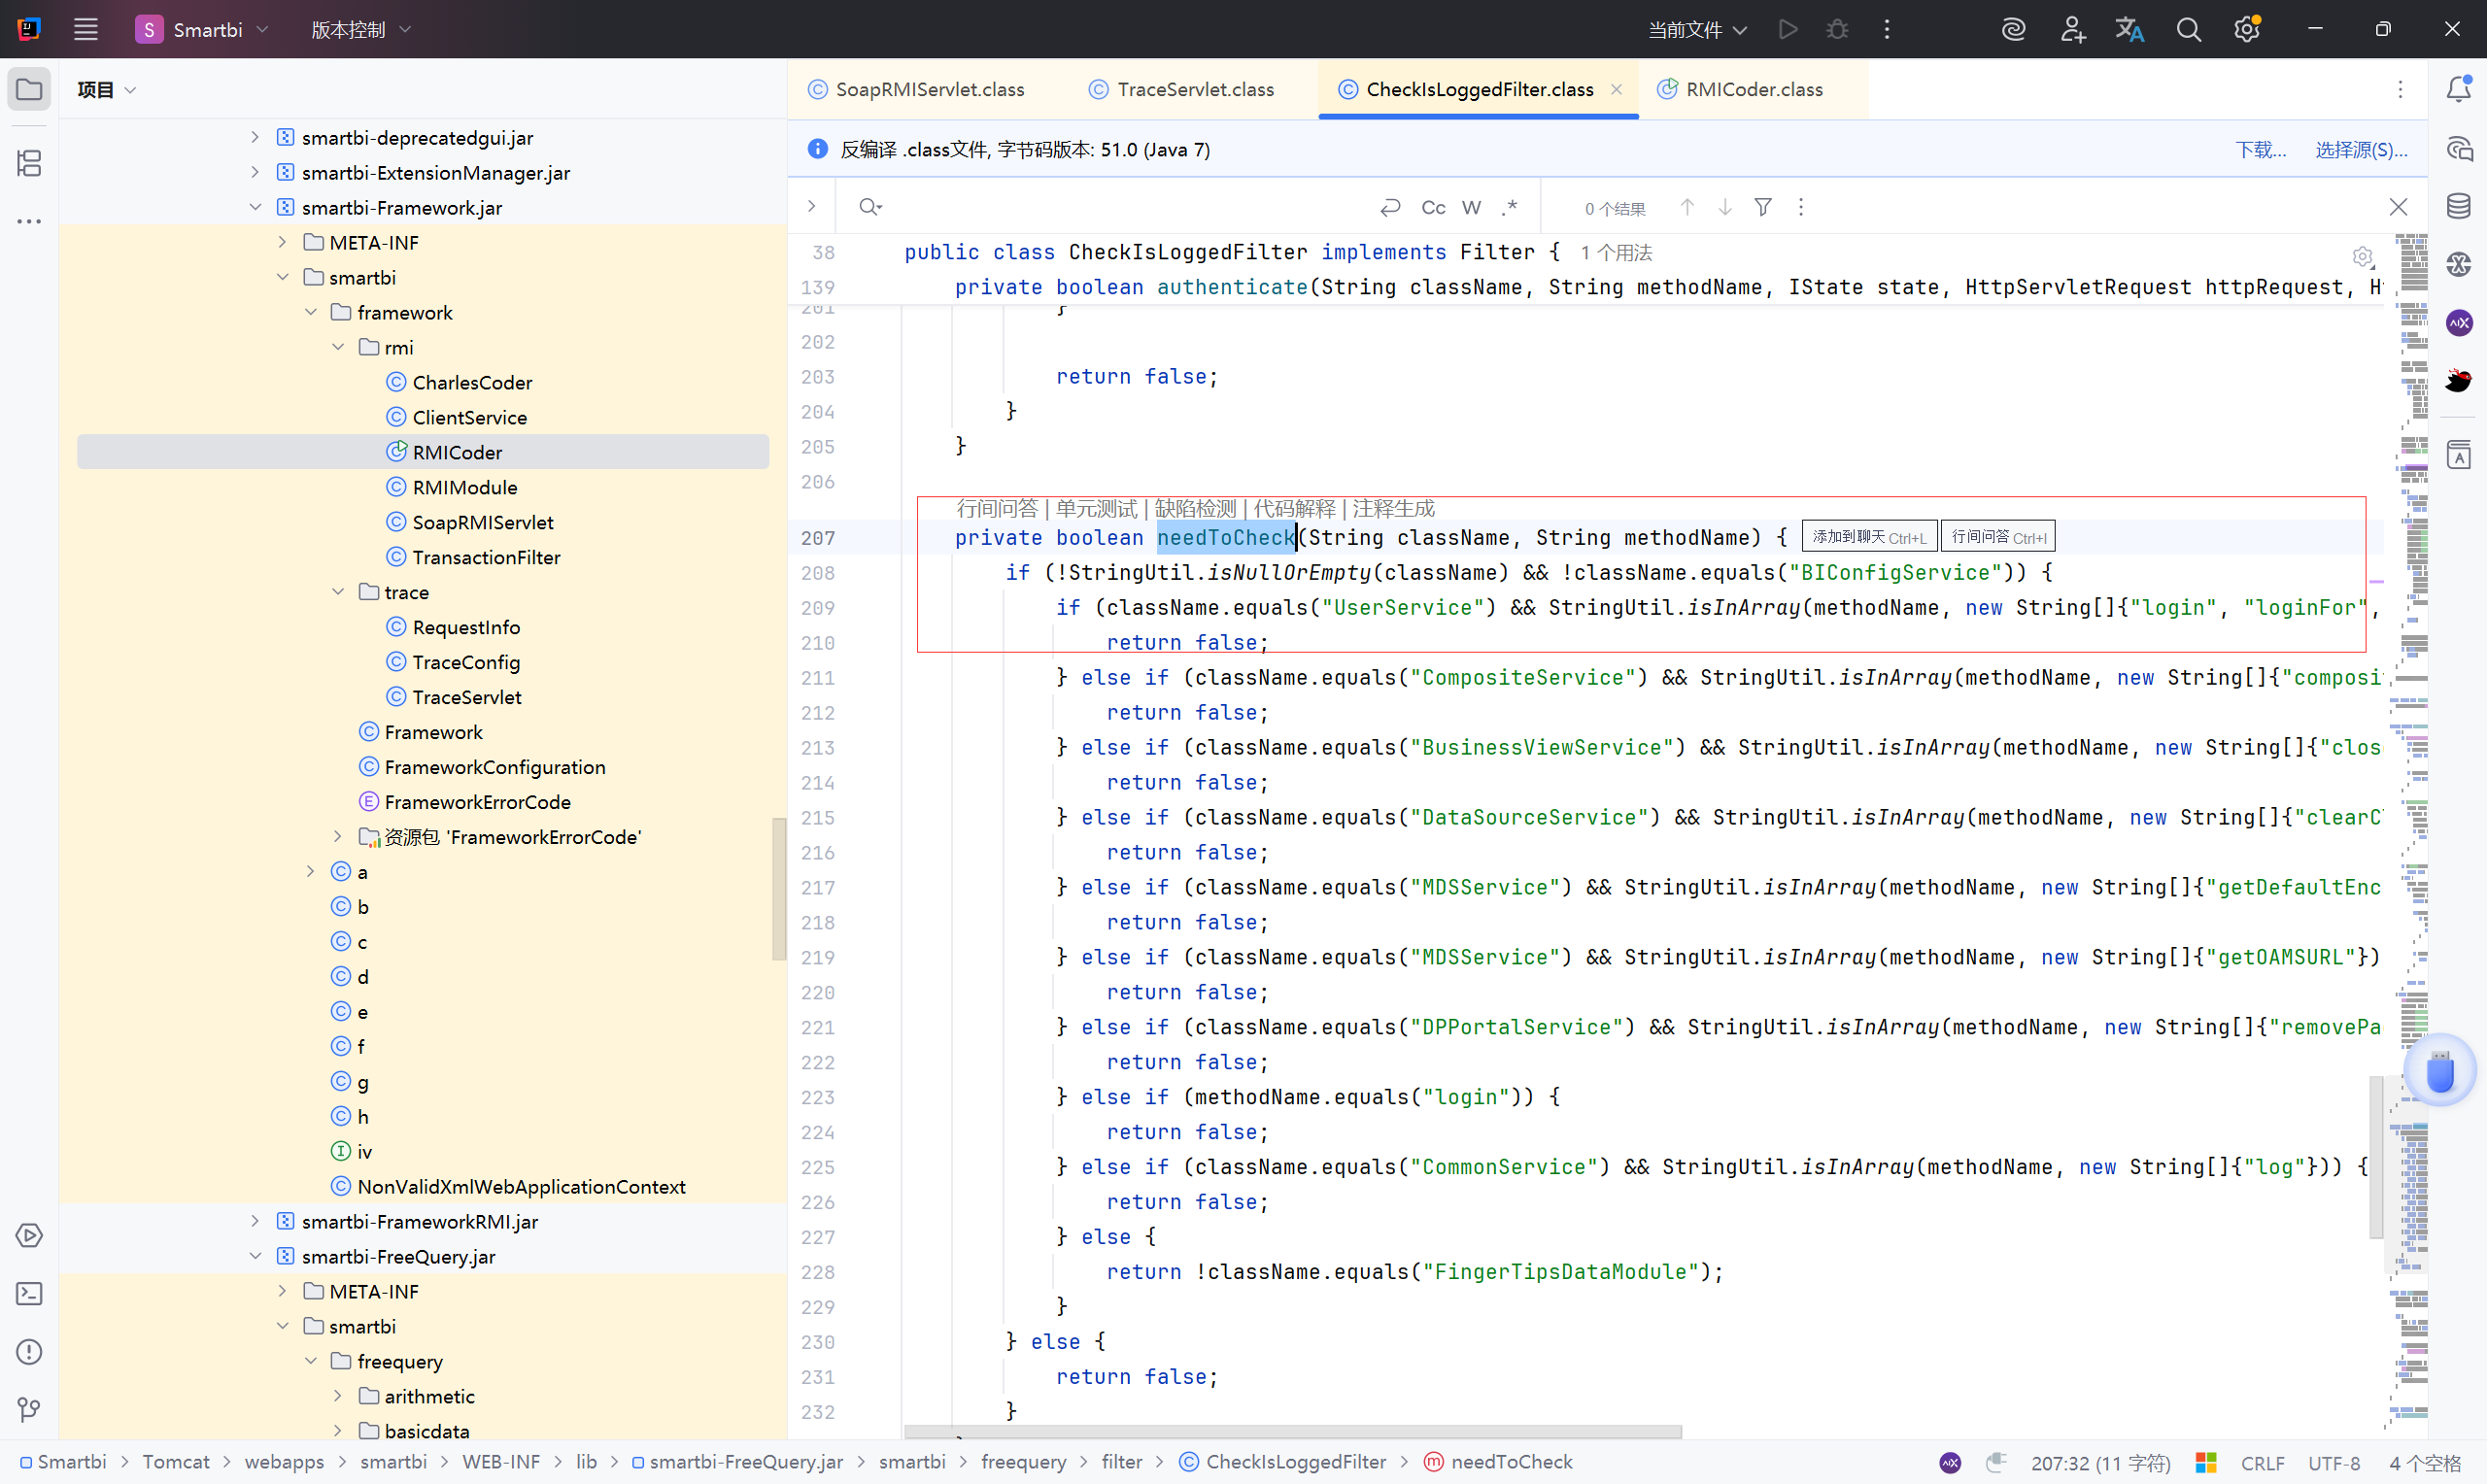Open the Database tool window
Image resolution: width=2487 pixels, height=1484 pixels.
point(2459,206)
